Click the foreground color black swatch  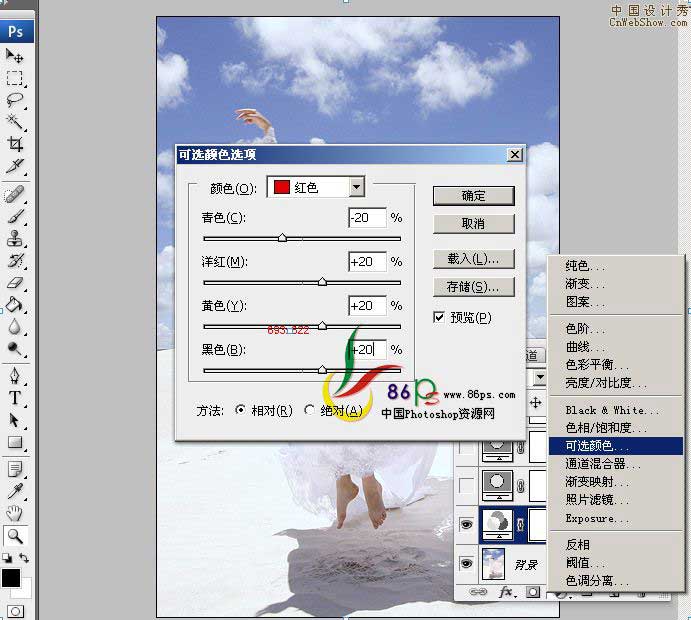10,578
